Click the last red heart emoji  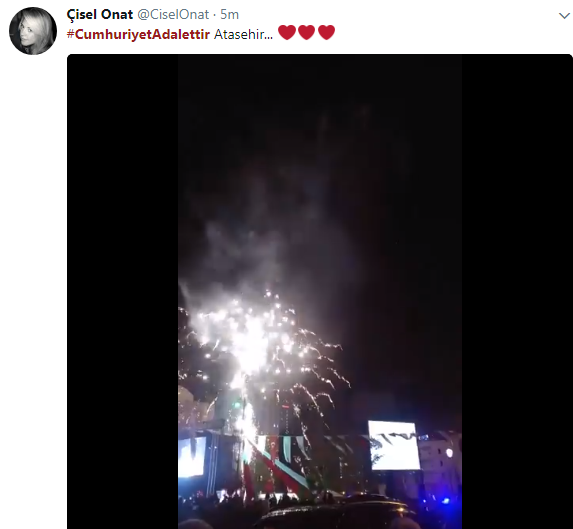[x=326, y=33]
